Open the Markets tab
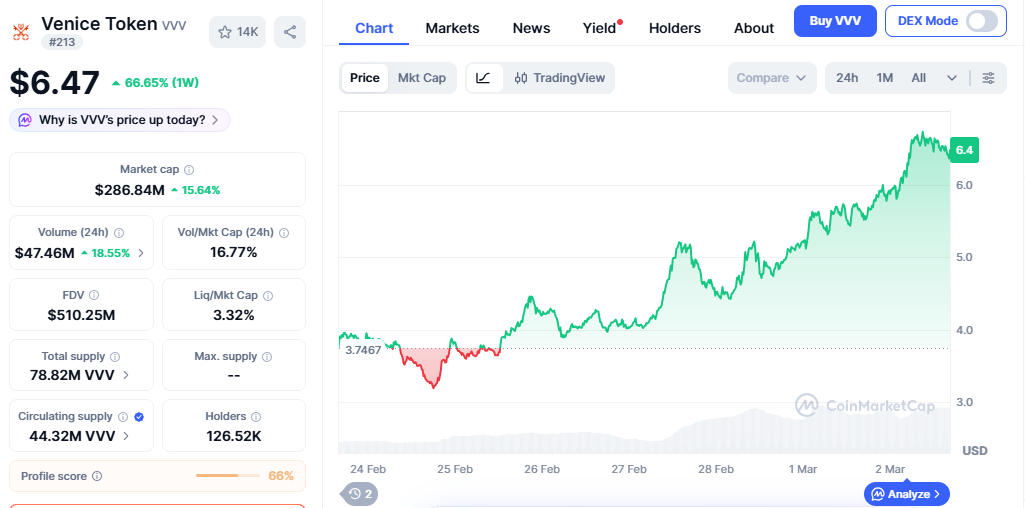1025x508 pixels. coord(452,28)
